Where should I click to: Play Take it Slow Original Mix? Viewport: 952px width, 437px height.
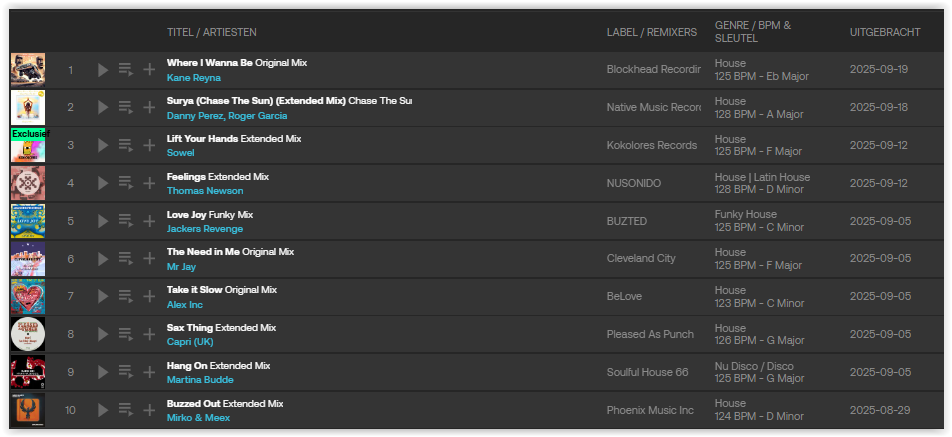pyautogui.click(x=103, y=297)
